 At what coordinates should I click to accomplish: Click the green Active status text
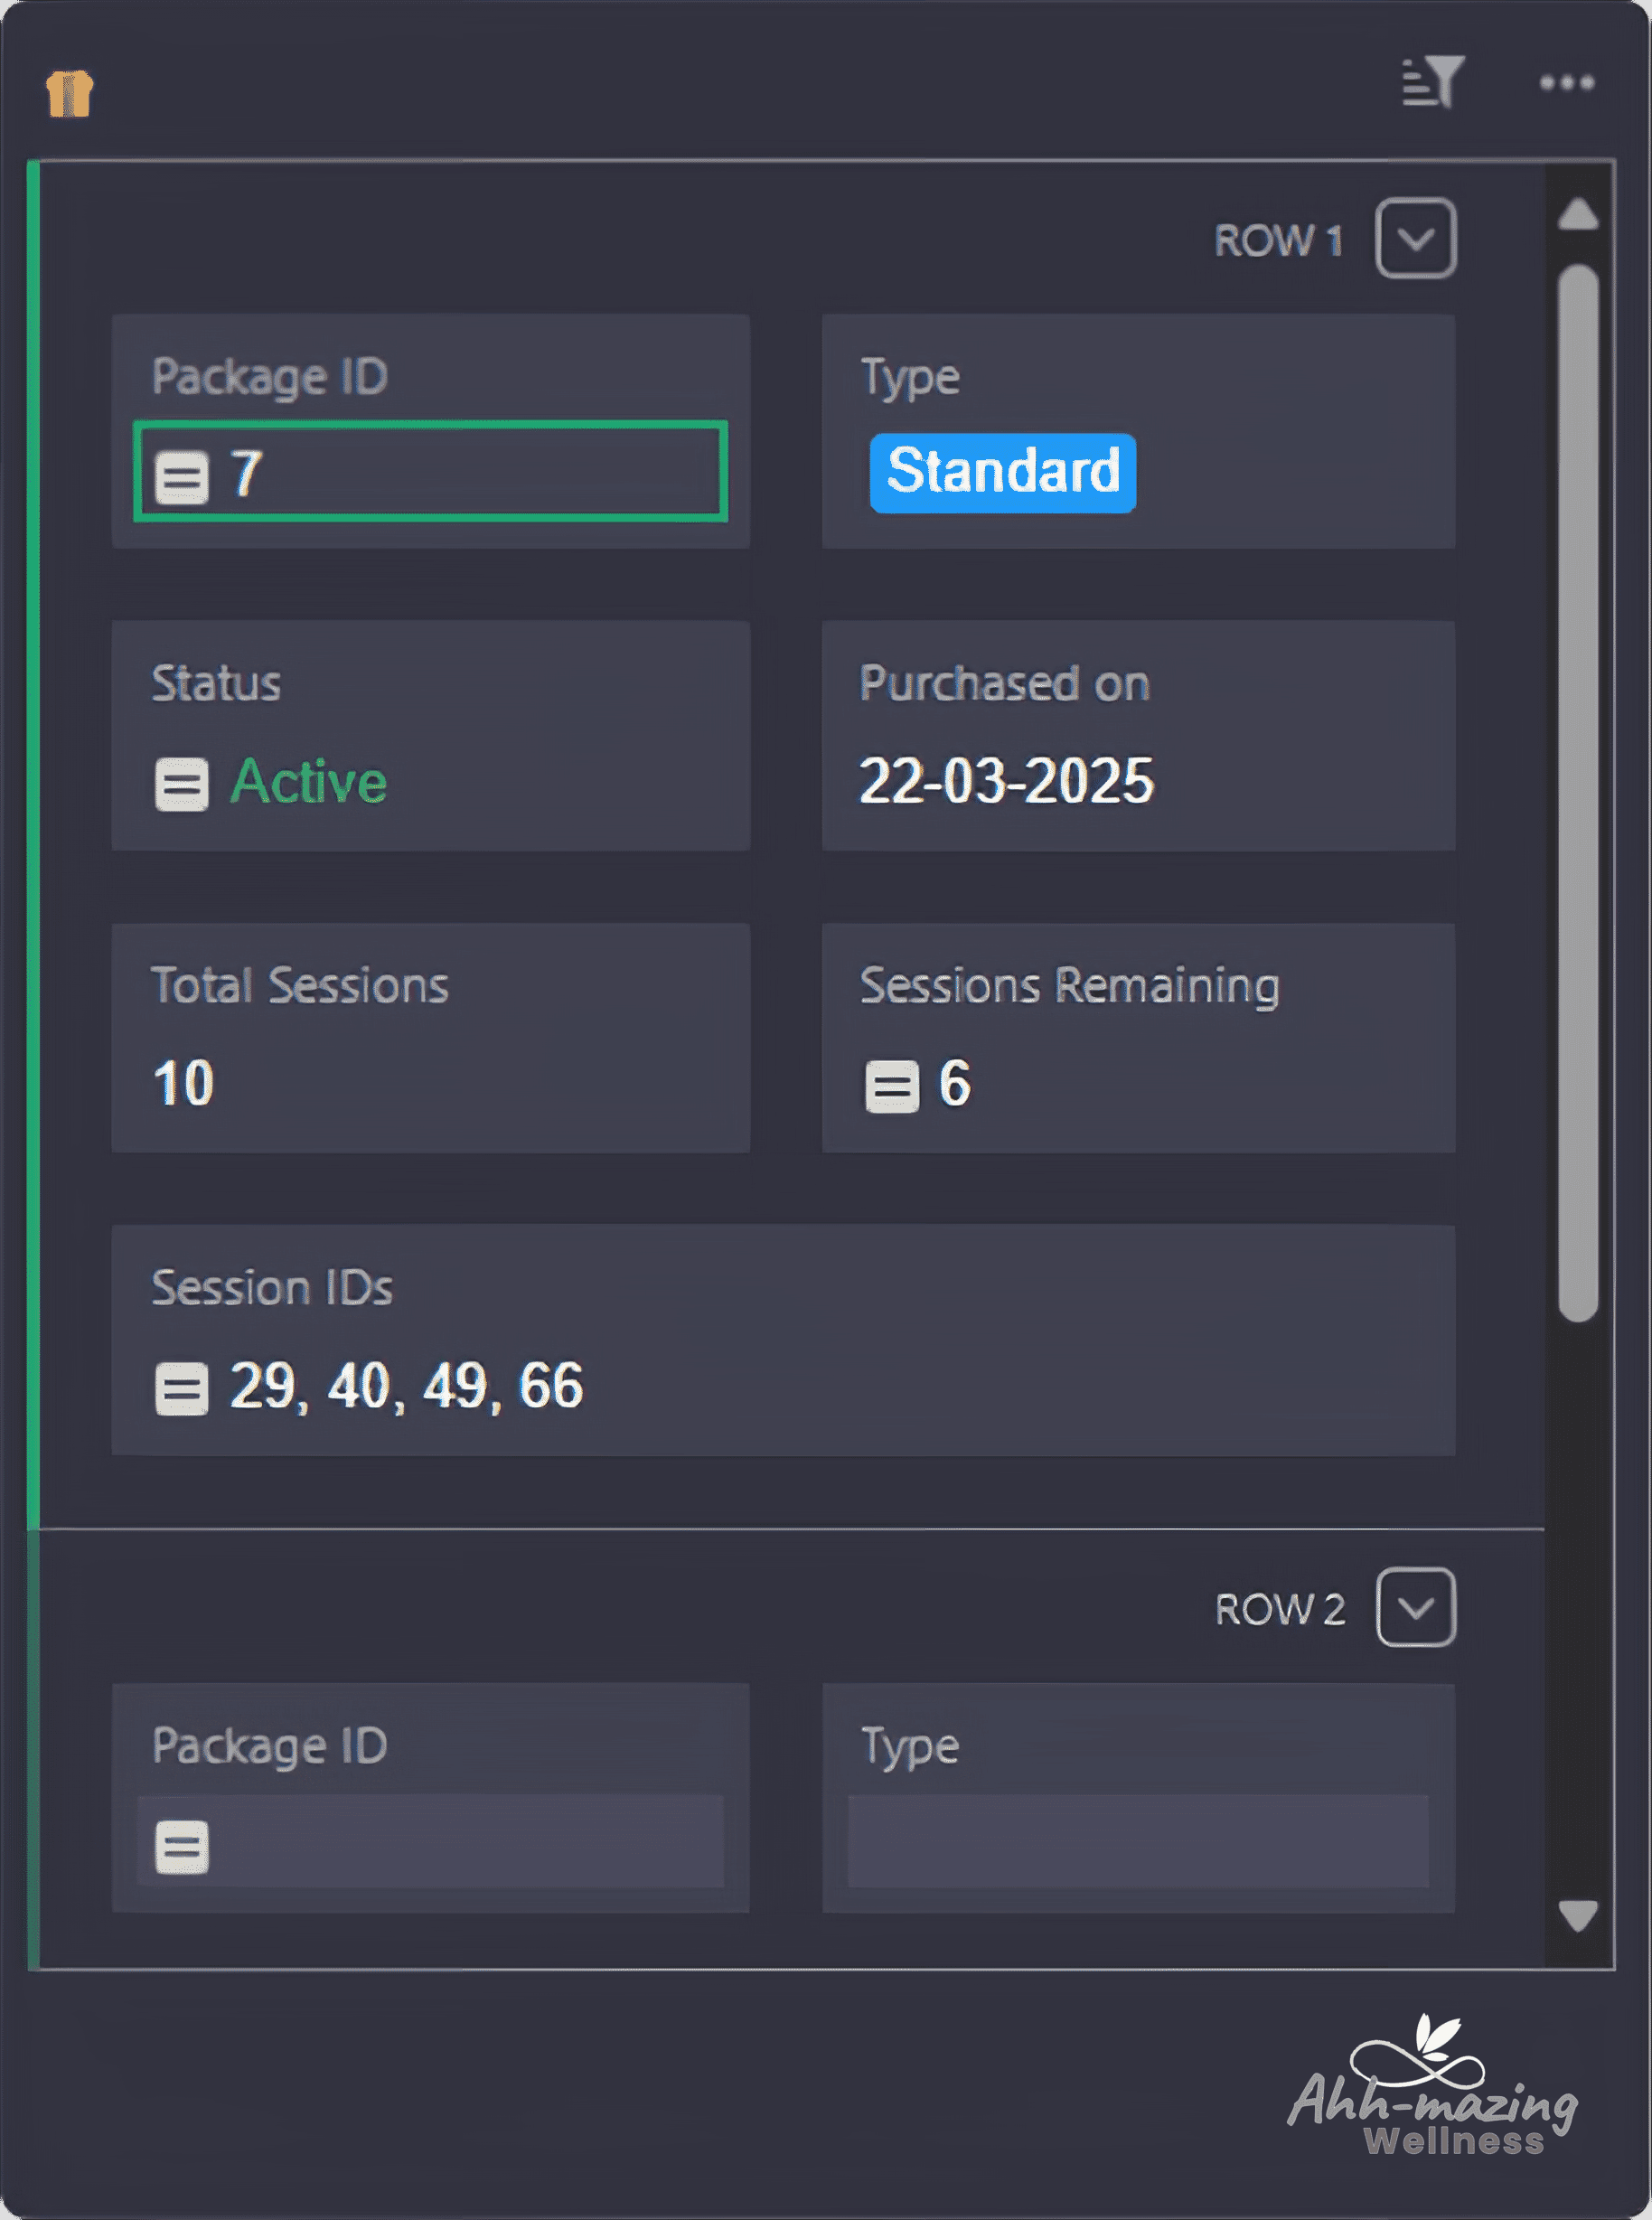(x=309, y=781)
